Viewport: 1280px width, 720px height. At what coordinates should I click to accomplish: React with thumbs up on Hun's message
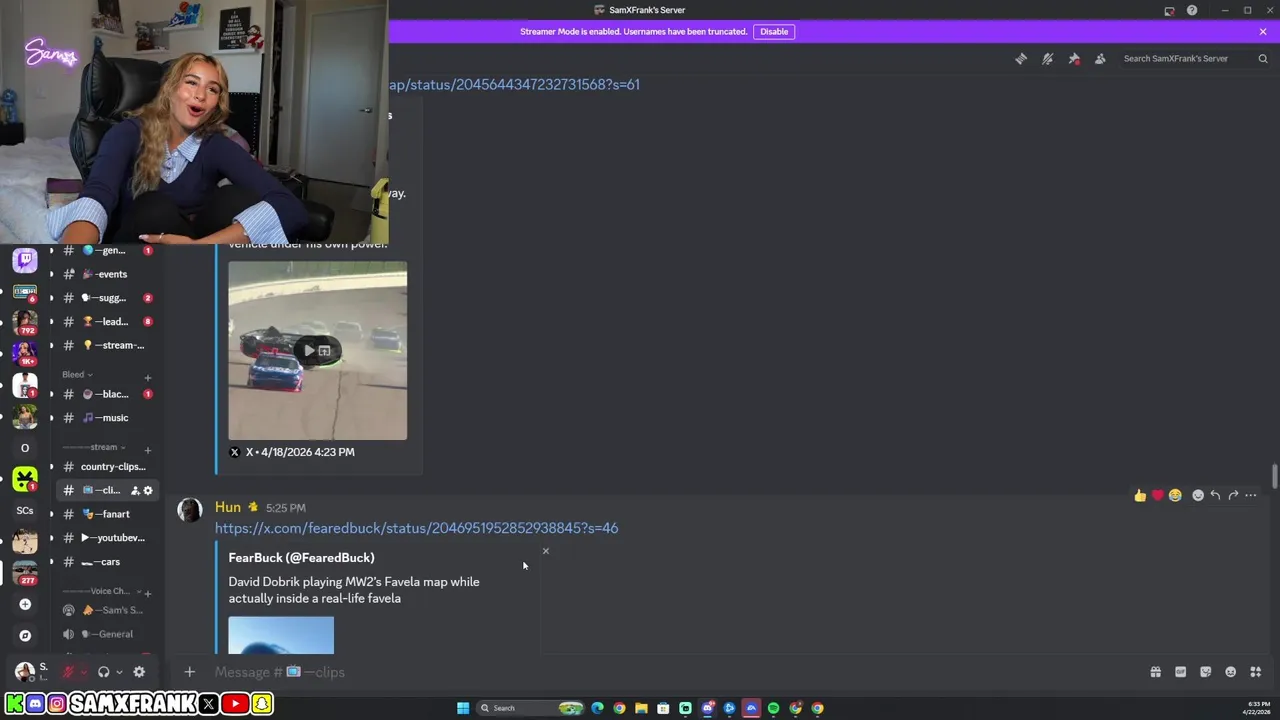[1140, 495]
